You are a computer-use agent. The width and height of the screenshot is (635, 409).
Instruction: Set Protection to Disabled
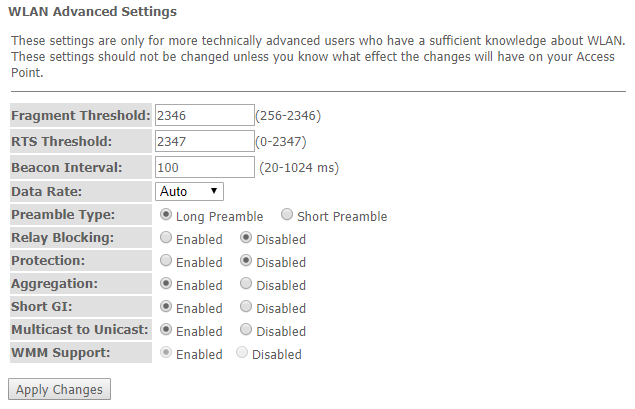click(x=246, y=261)
